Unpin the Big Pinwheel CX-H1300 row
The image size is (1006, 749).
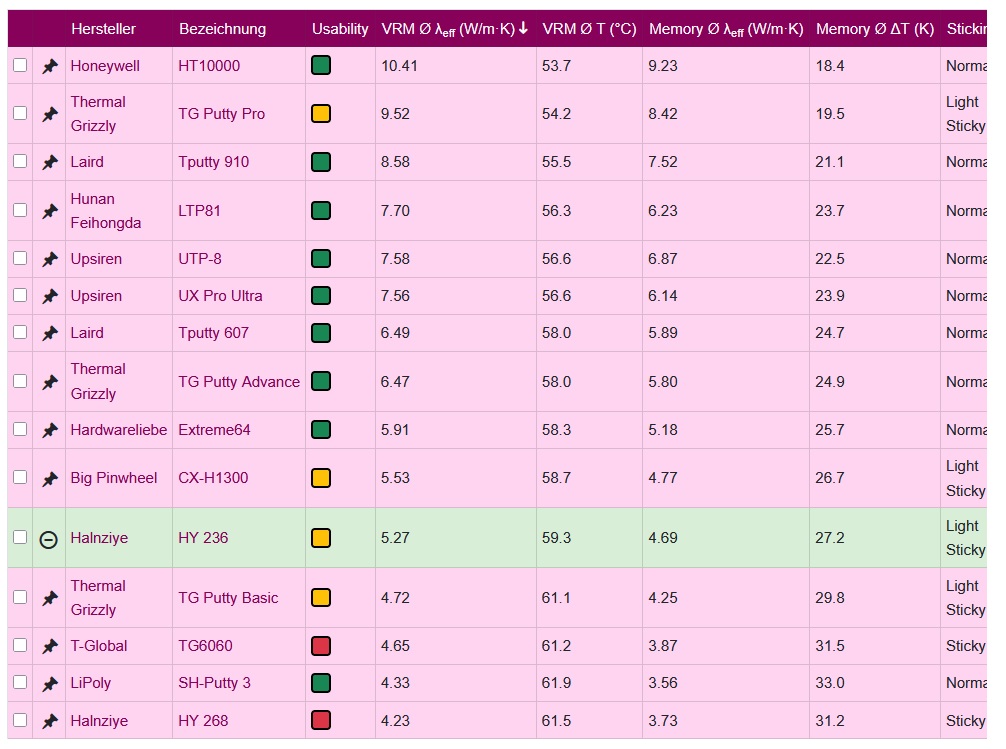[49, 479]
